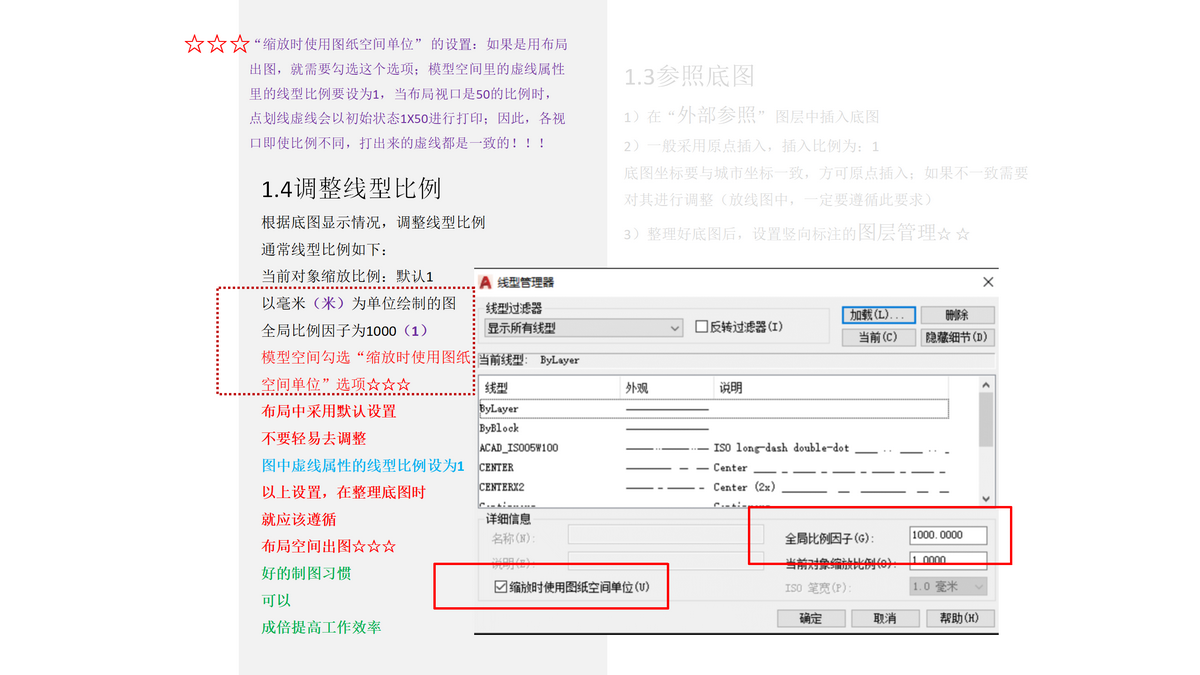1200x675 pixels.
Task: Click the first red star icon beside the note
Action: [x=194, y=43]
